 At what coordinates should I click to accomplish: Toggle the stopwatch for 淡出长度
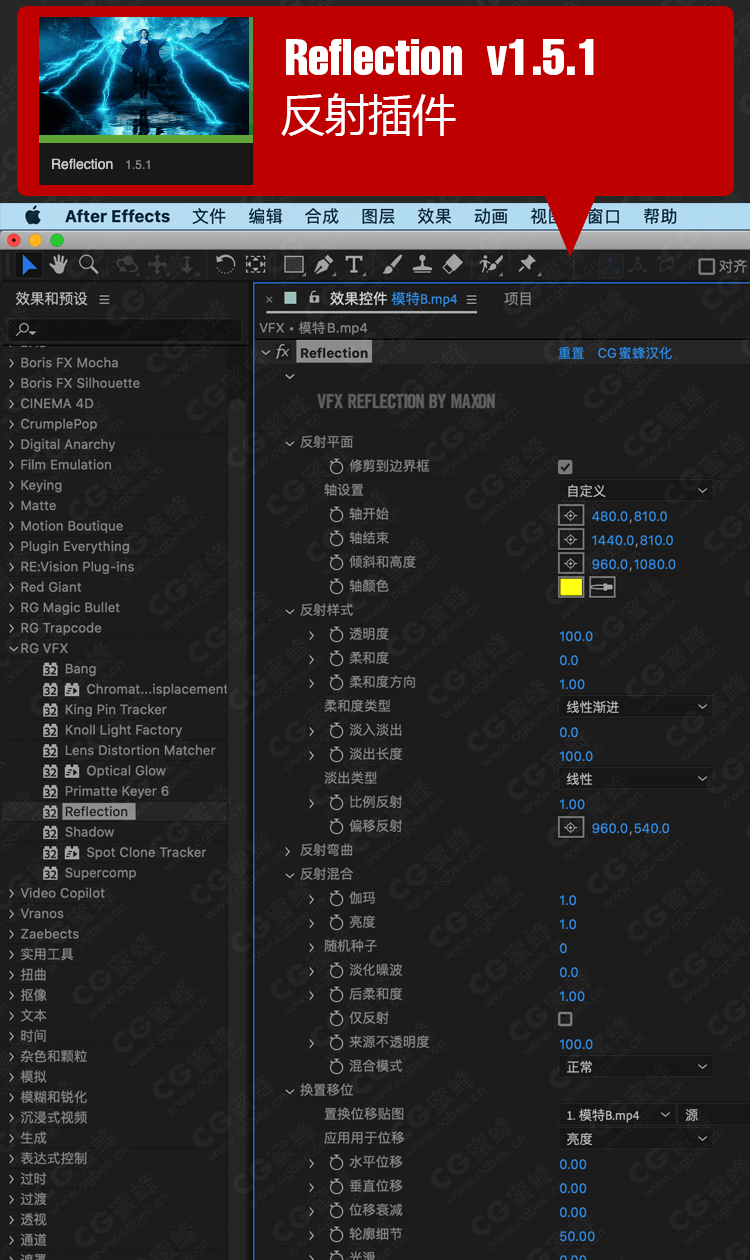(x=337, y=755)
